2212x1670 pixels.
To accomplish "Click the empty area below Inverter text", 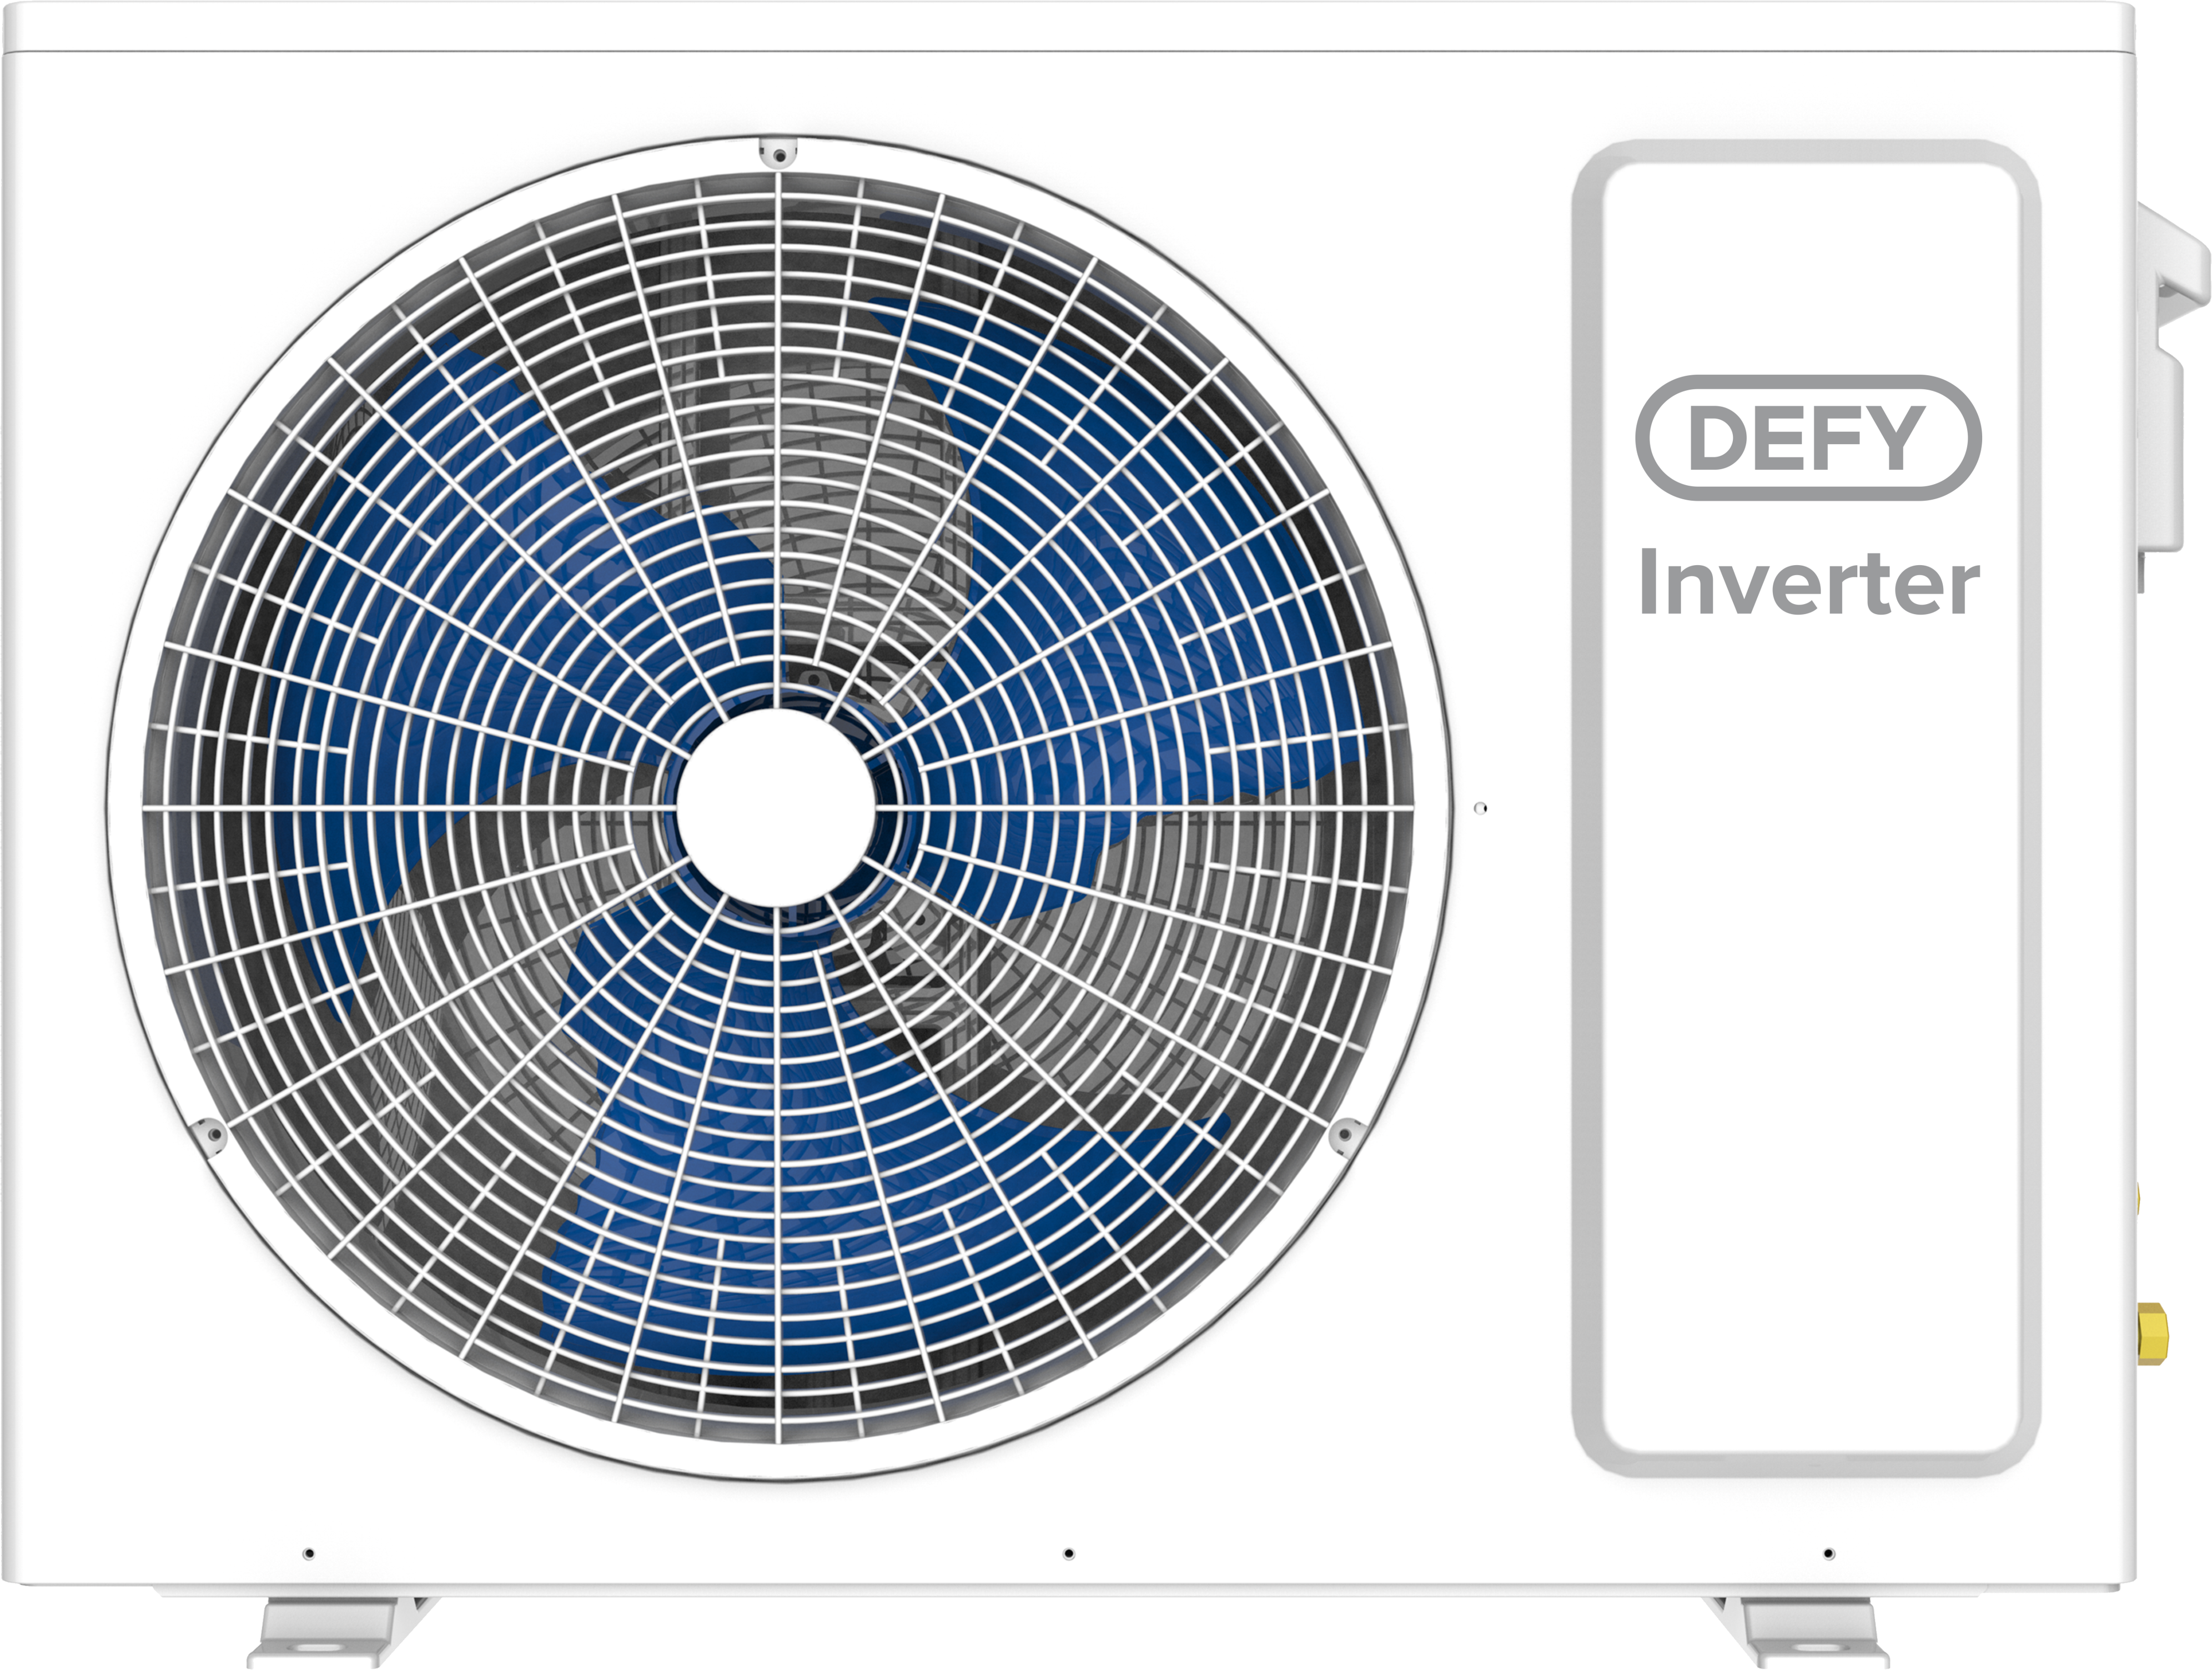I will (1805, 1000).
